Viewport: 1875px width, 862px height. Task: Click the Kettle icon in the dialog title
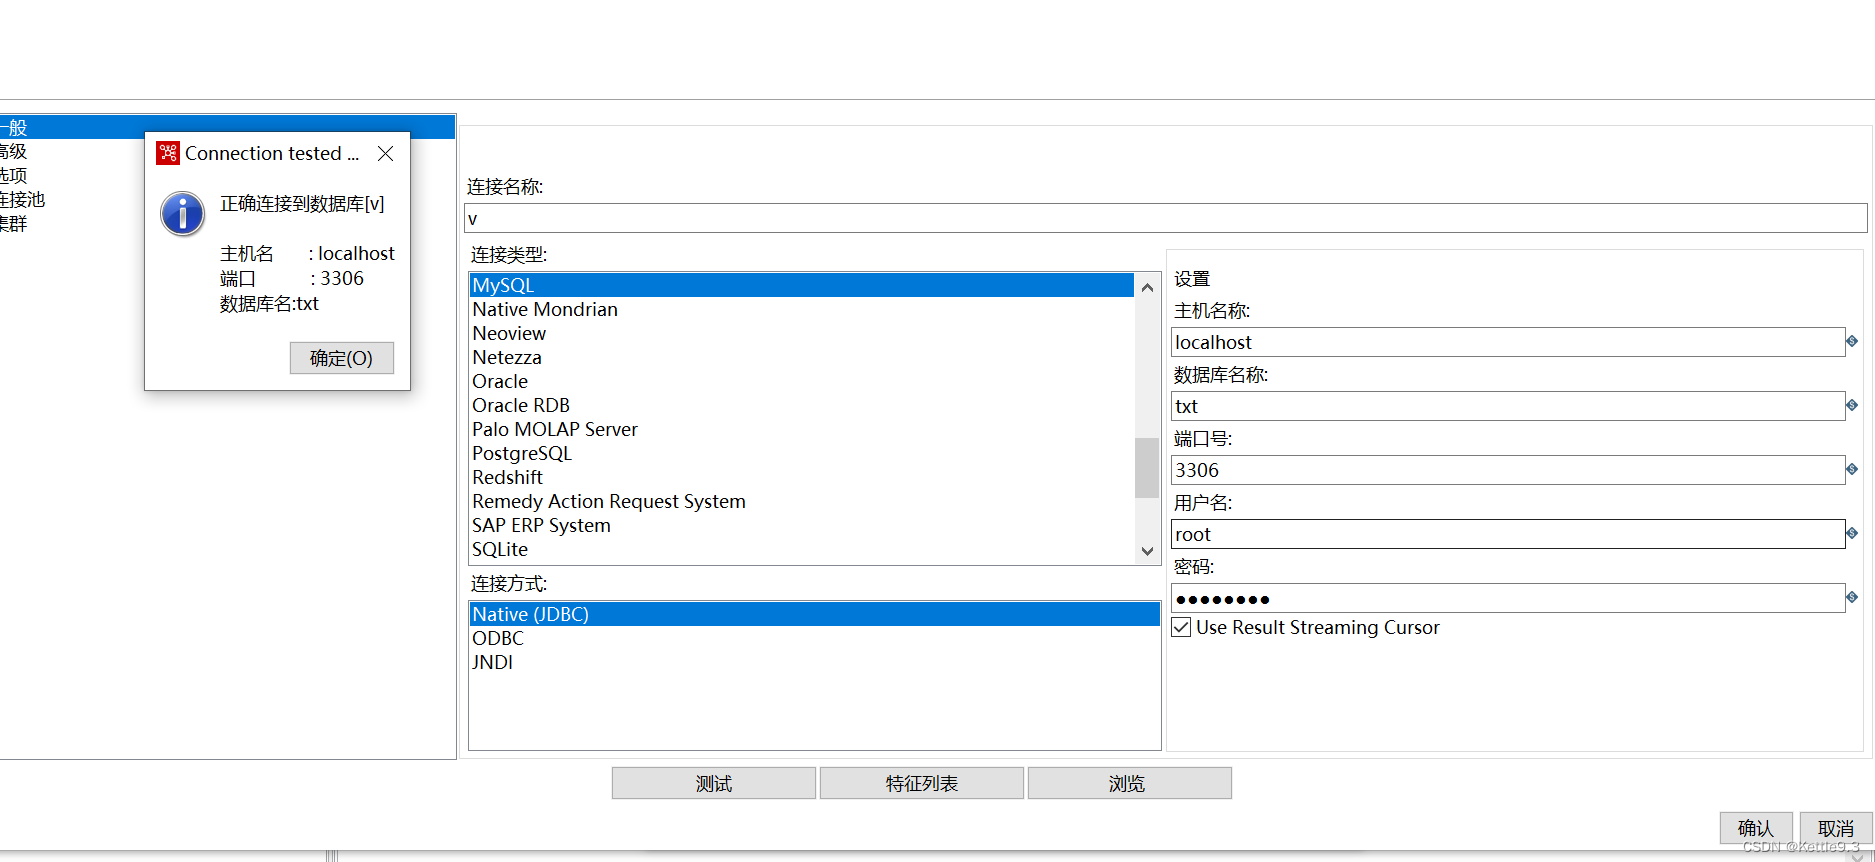coord(168,153)
